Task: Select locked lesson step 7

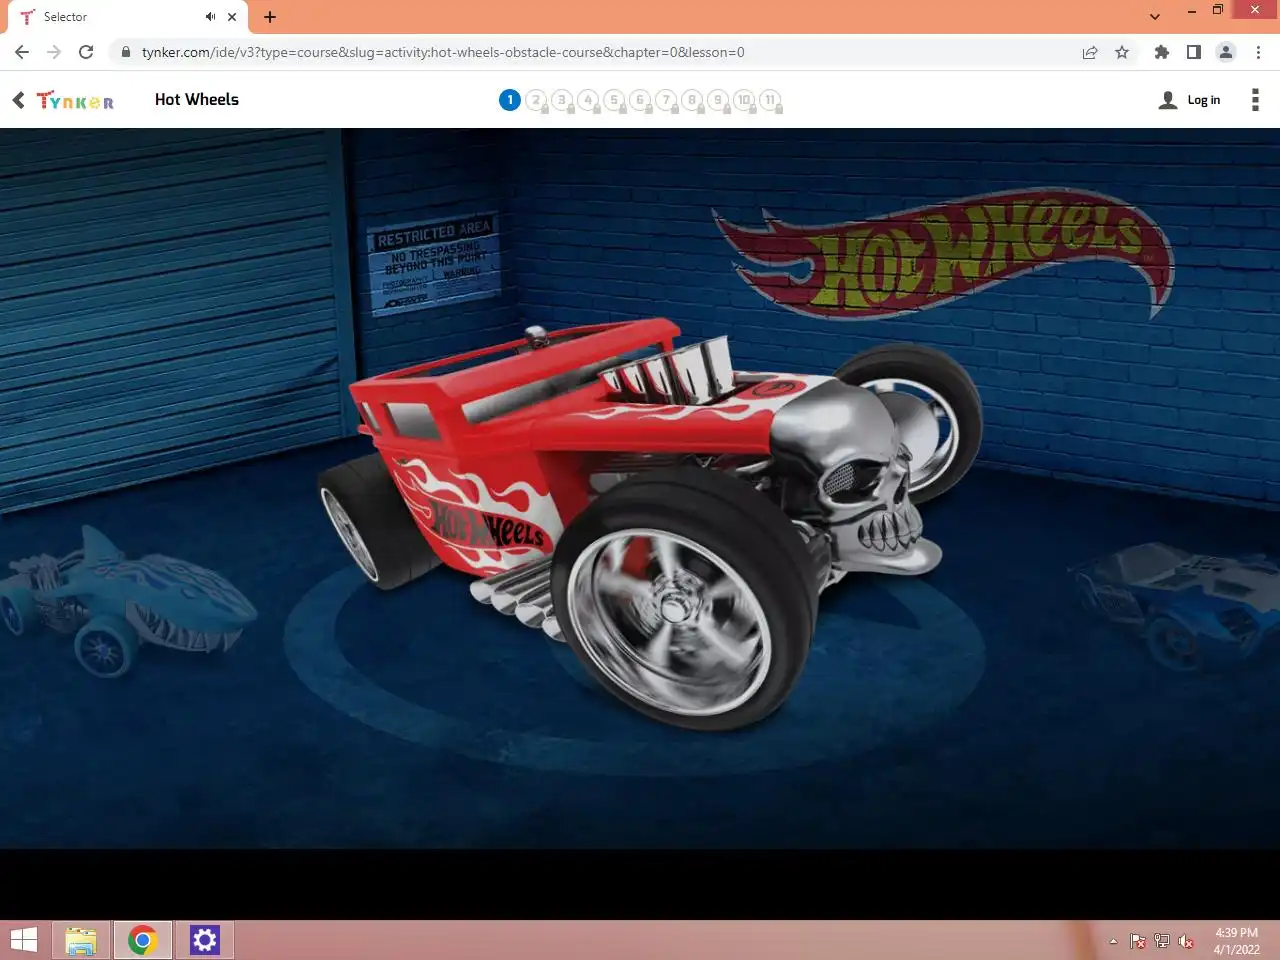Action: (666, 100)
